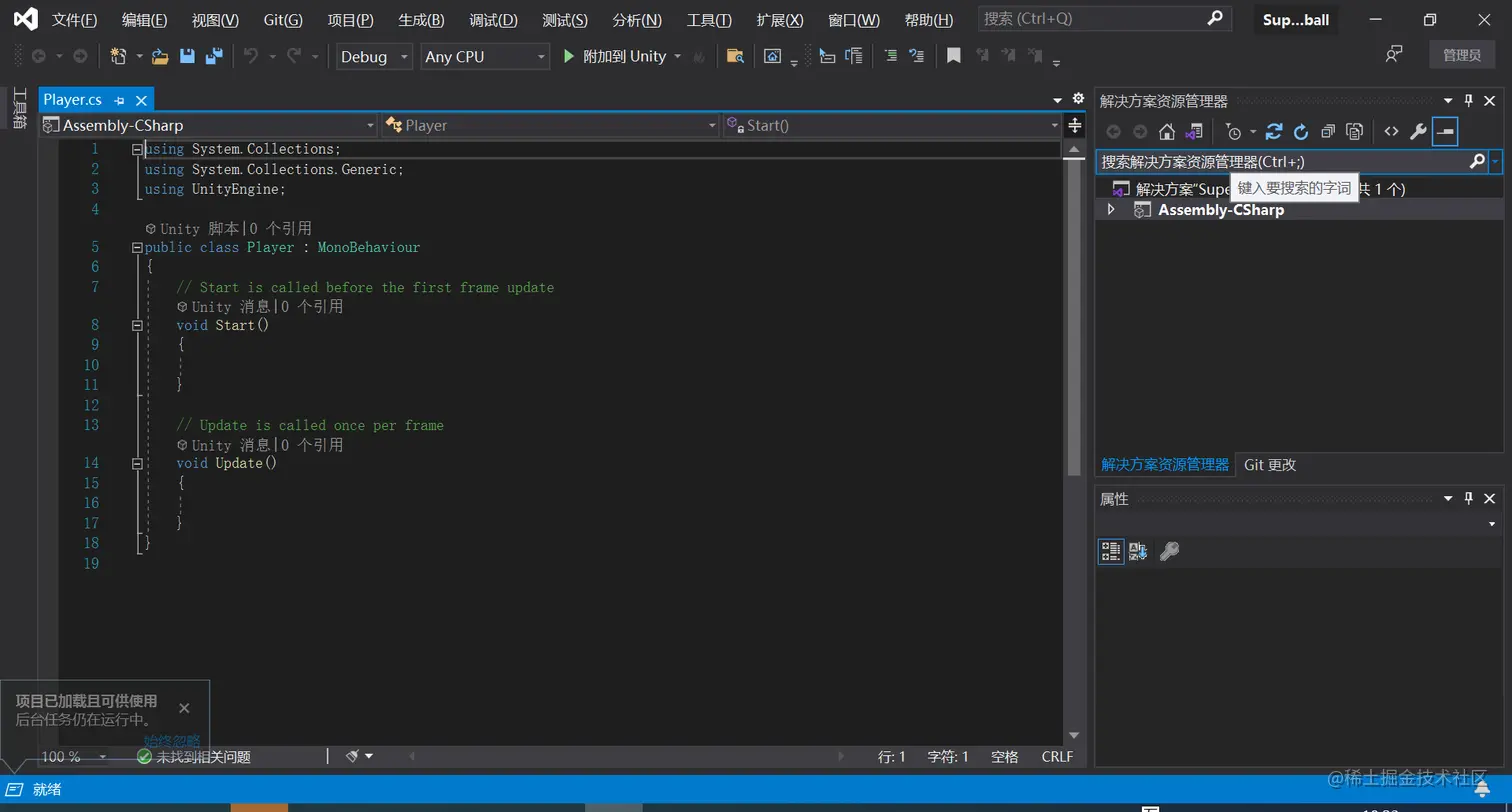This screenshot has height=812, width=1512.
Task: Click the New Project toolbar icon
Action: (x=119, y=57)
